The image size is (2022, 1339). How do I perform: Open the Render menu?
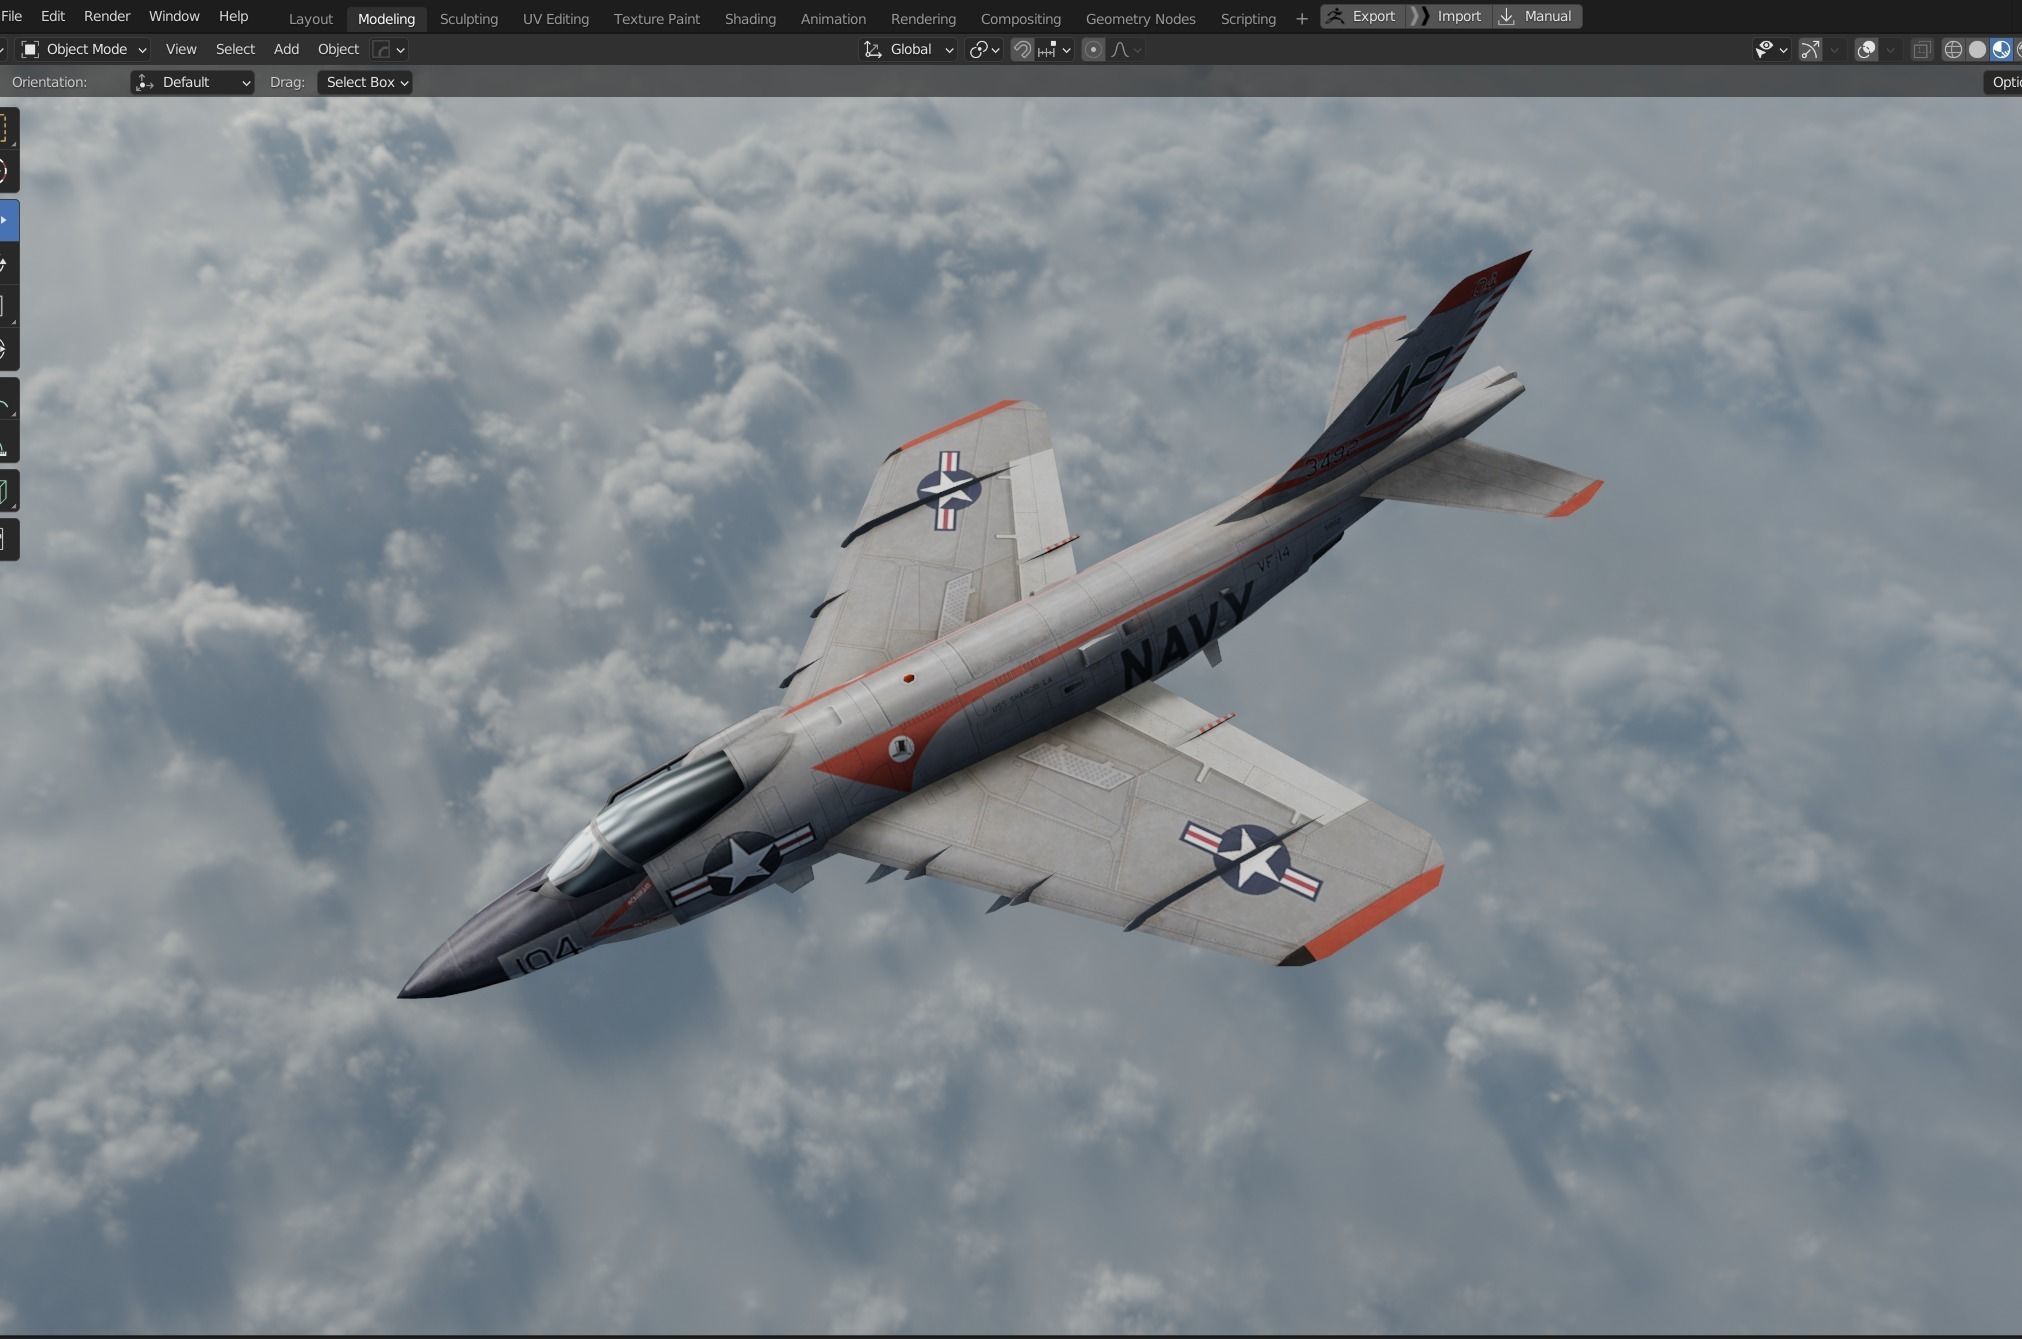(106, 16)
